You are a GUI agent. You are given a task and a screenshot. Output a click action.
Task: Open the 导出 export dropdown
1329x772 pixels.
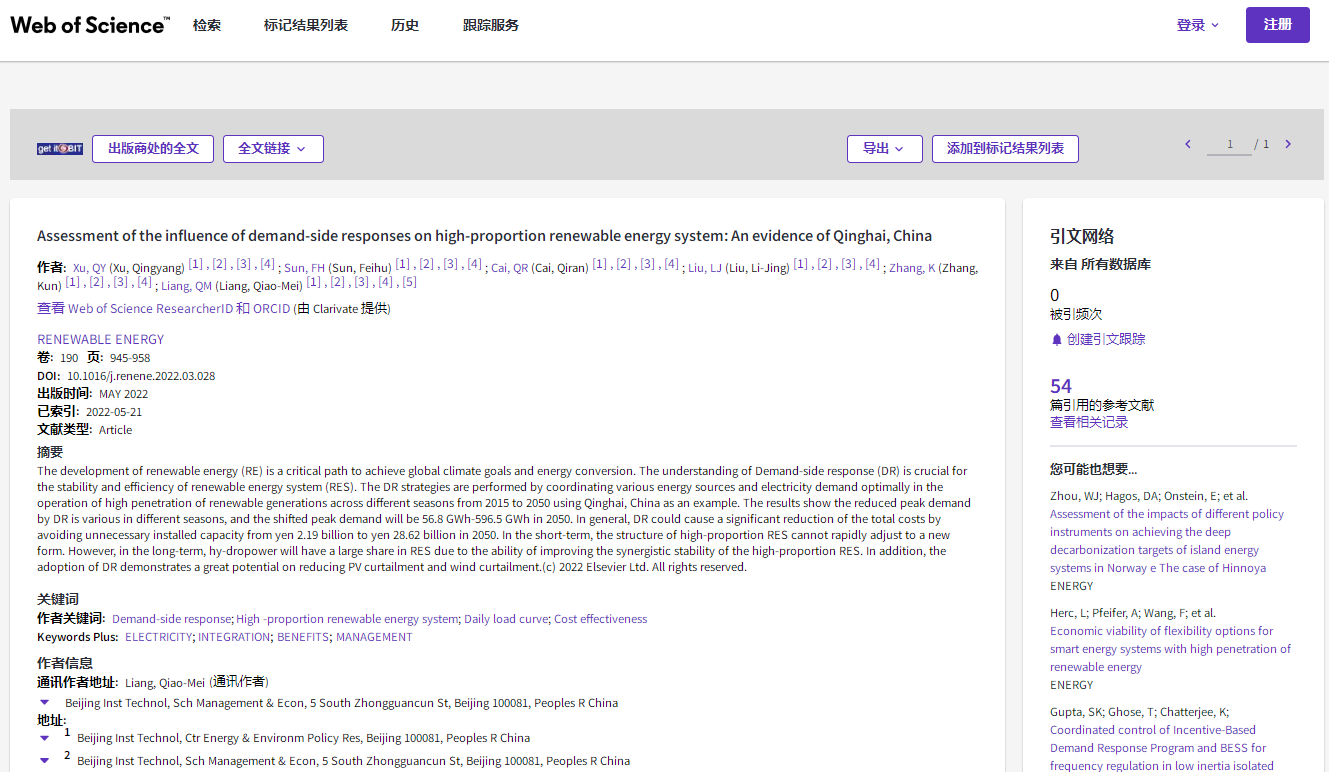point(884,149)
